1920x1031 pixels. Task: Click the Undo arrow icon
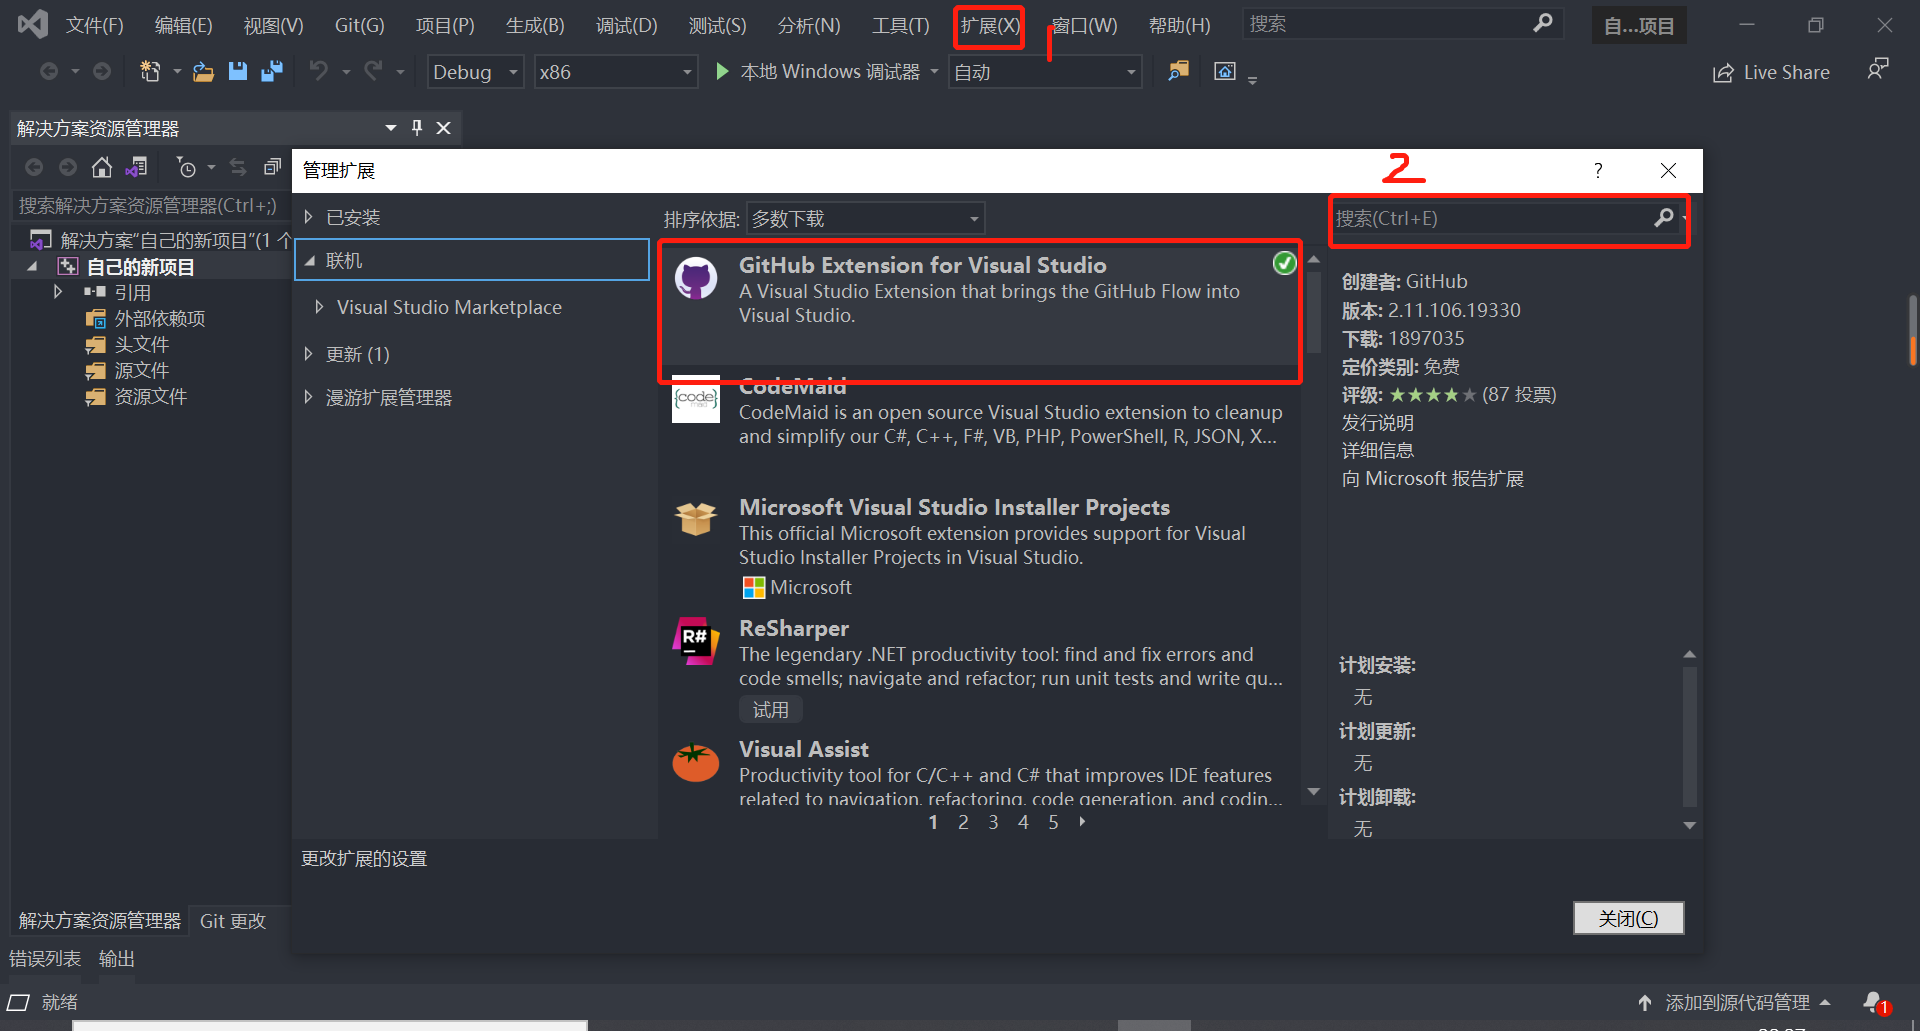click(319, 71)
